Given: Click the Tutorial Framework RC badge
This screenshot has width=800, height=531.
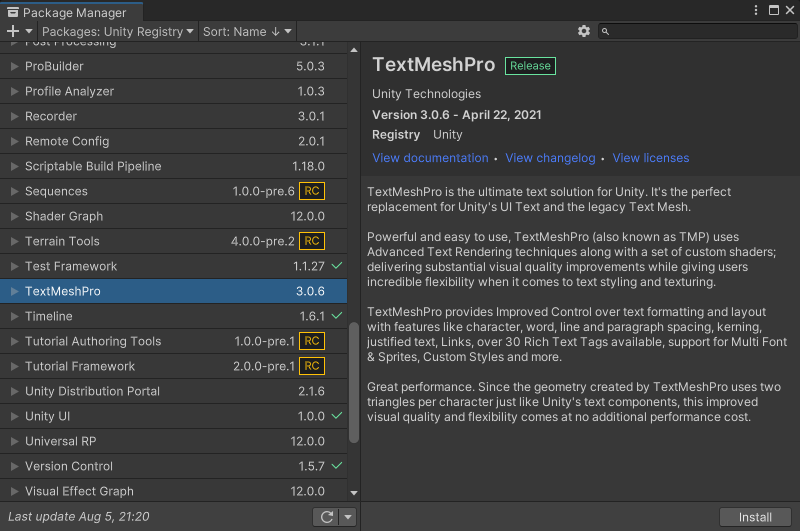Looking at the screenshot, I should coord(312,366).
